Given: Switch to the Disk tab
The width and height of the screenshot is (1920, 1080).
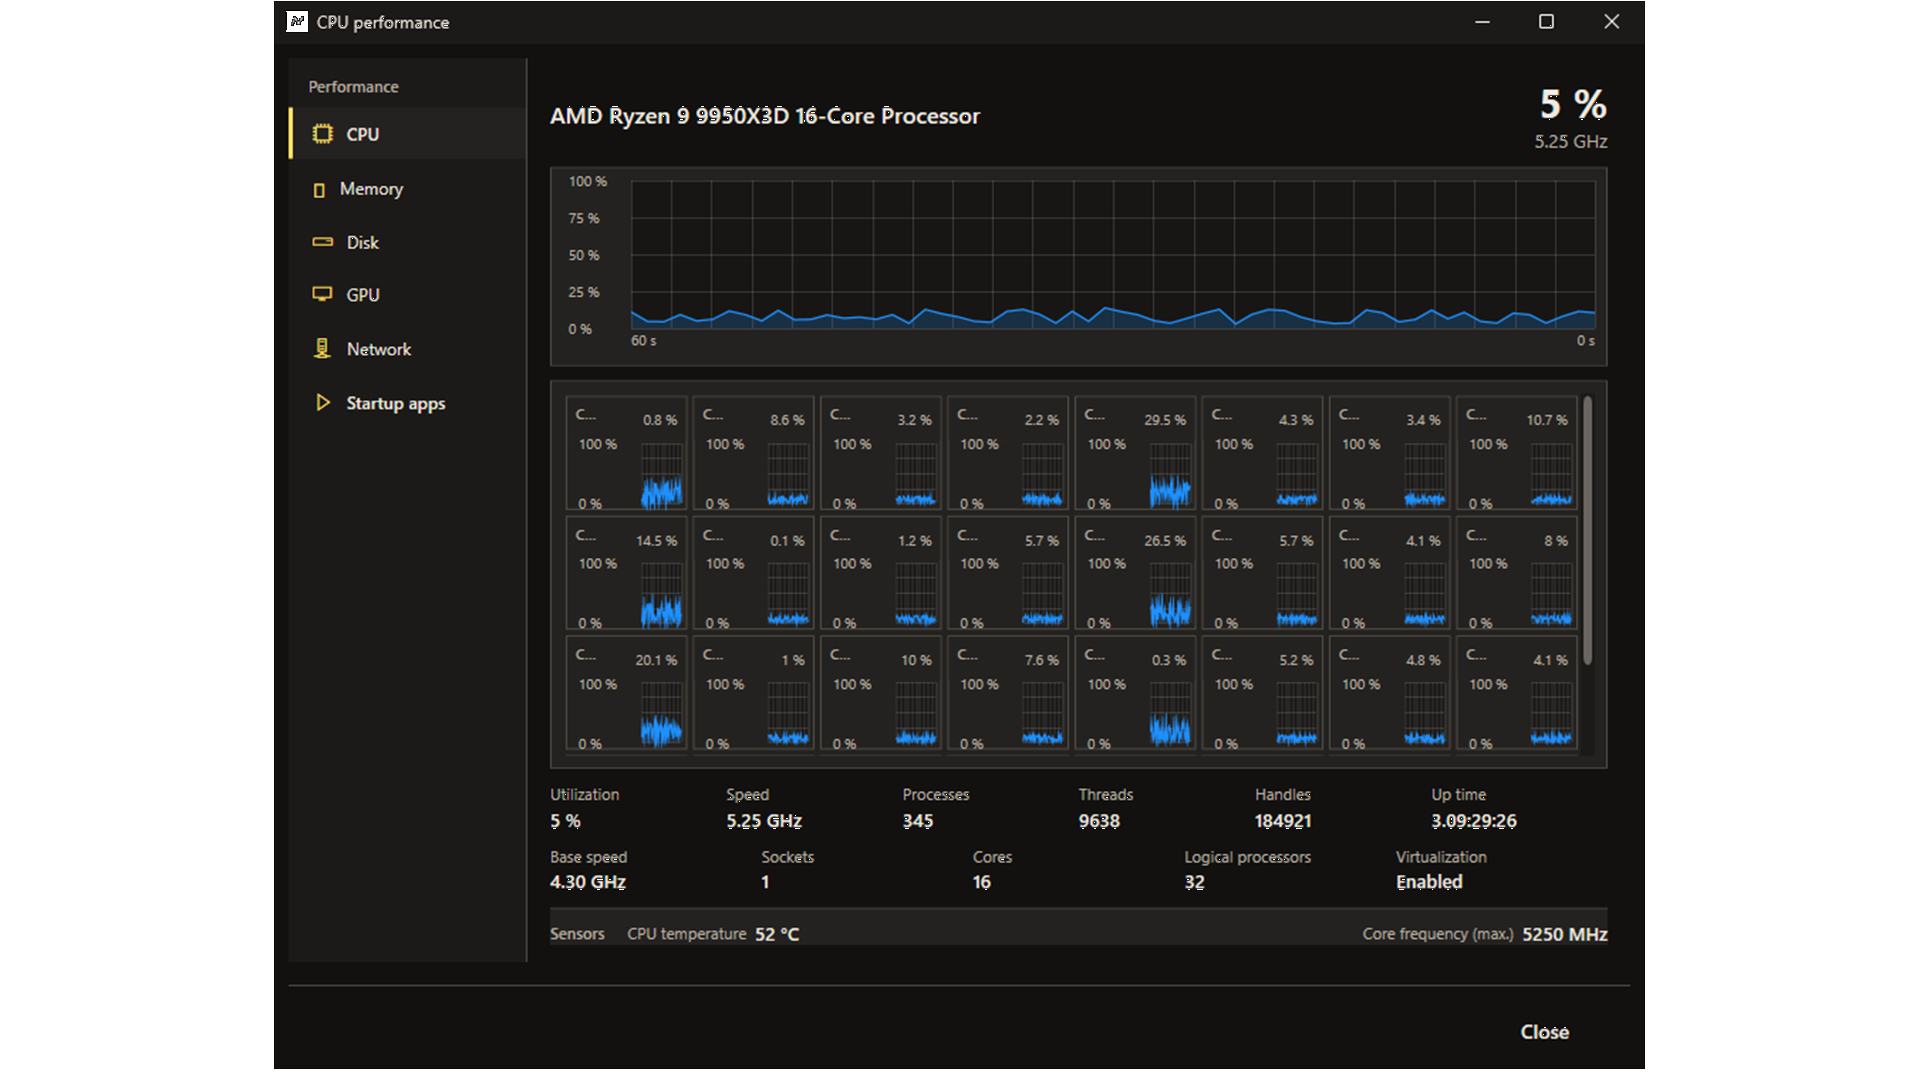Looking at the screenshot, I should (408, 242).
